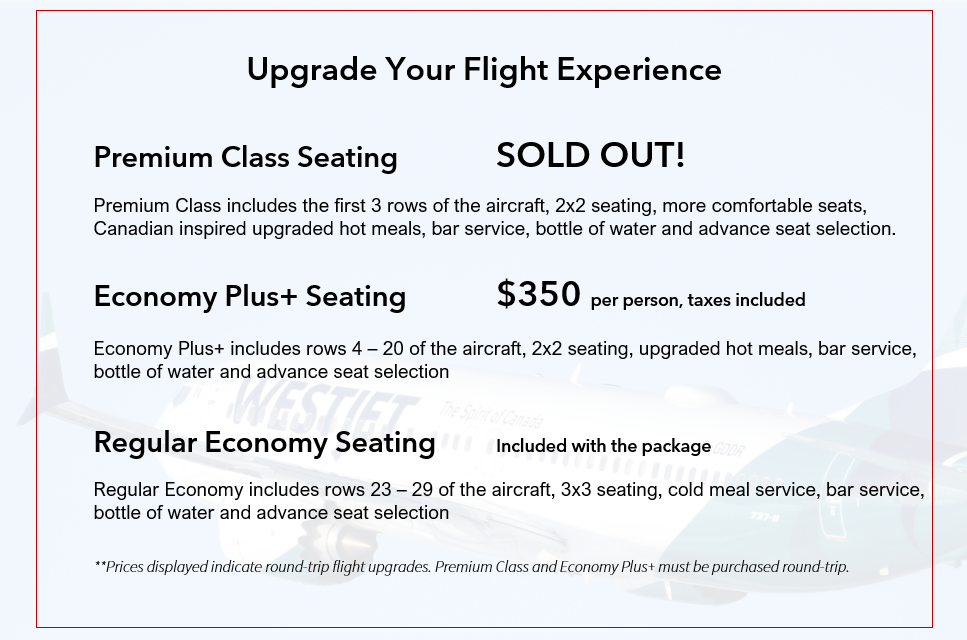Click the 737-8 marking on the engine
The image size is (967, 640).
765,516
